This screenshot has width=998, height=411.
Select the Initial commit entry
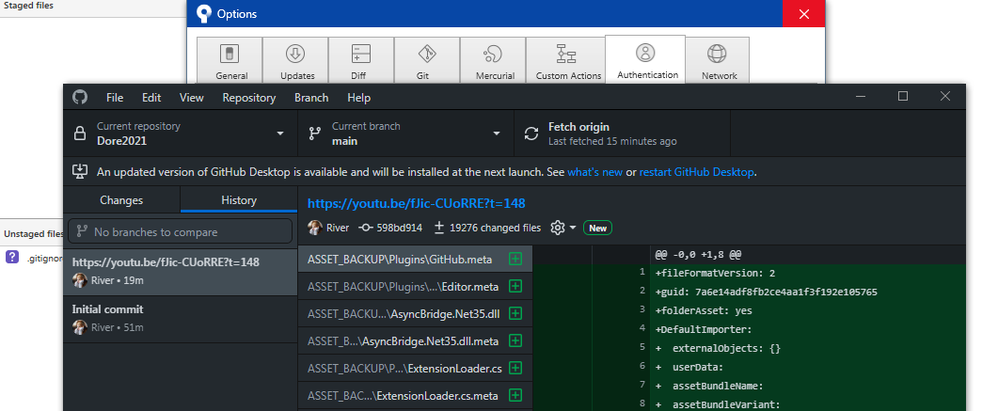[x=180, y=319]
